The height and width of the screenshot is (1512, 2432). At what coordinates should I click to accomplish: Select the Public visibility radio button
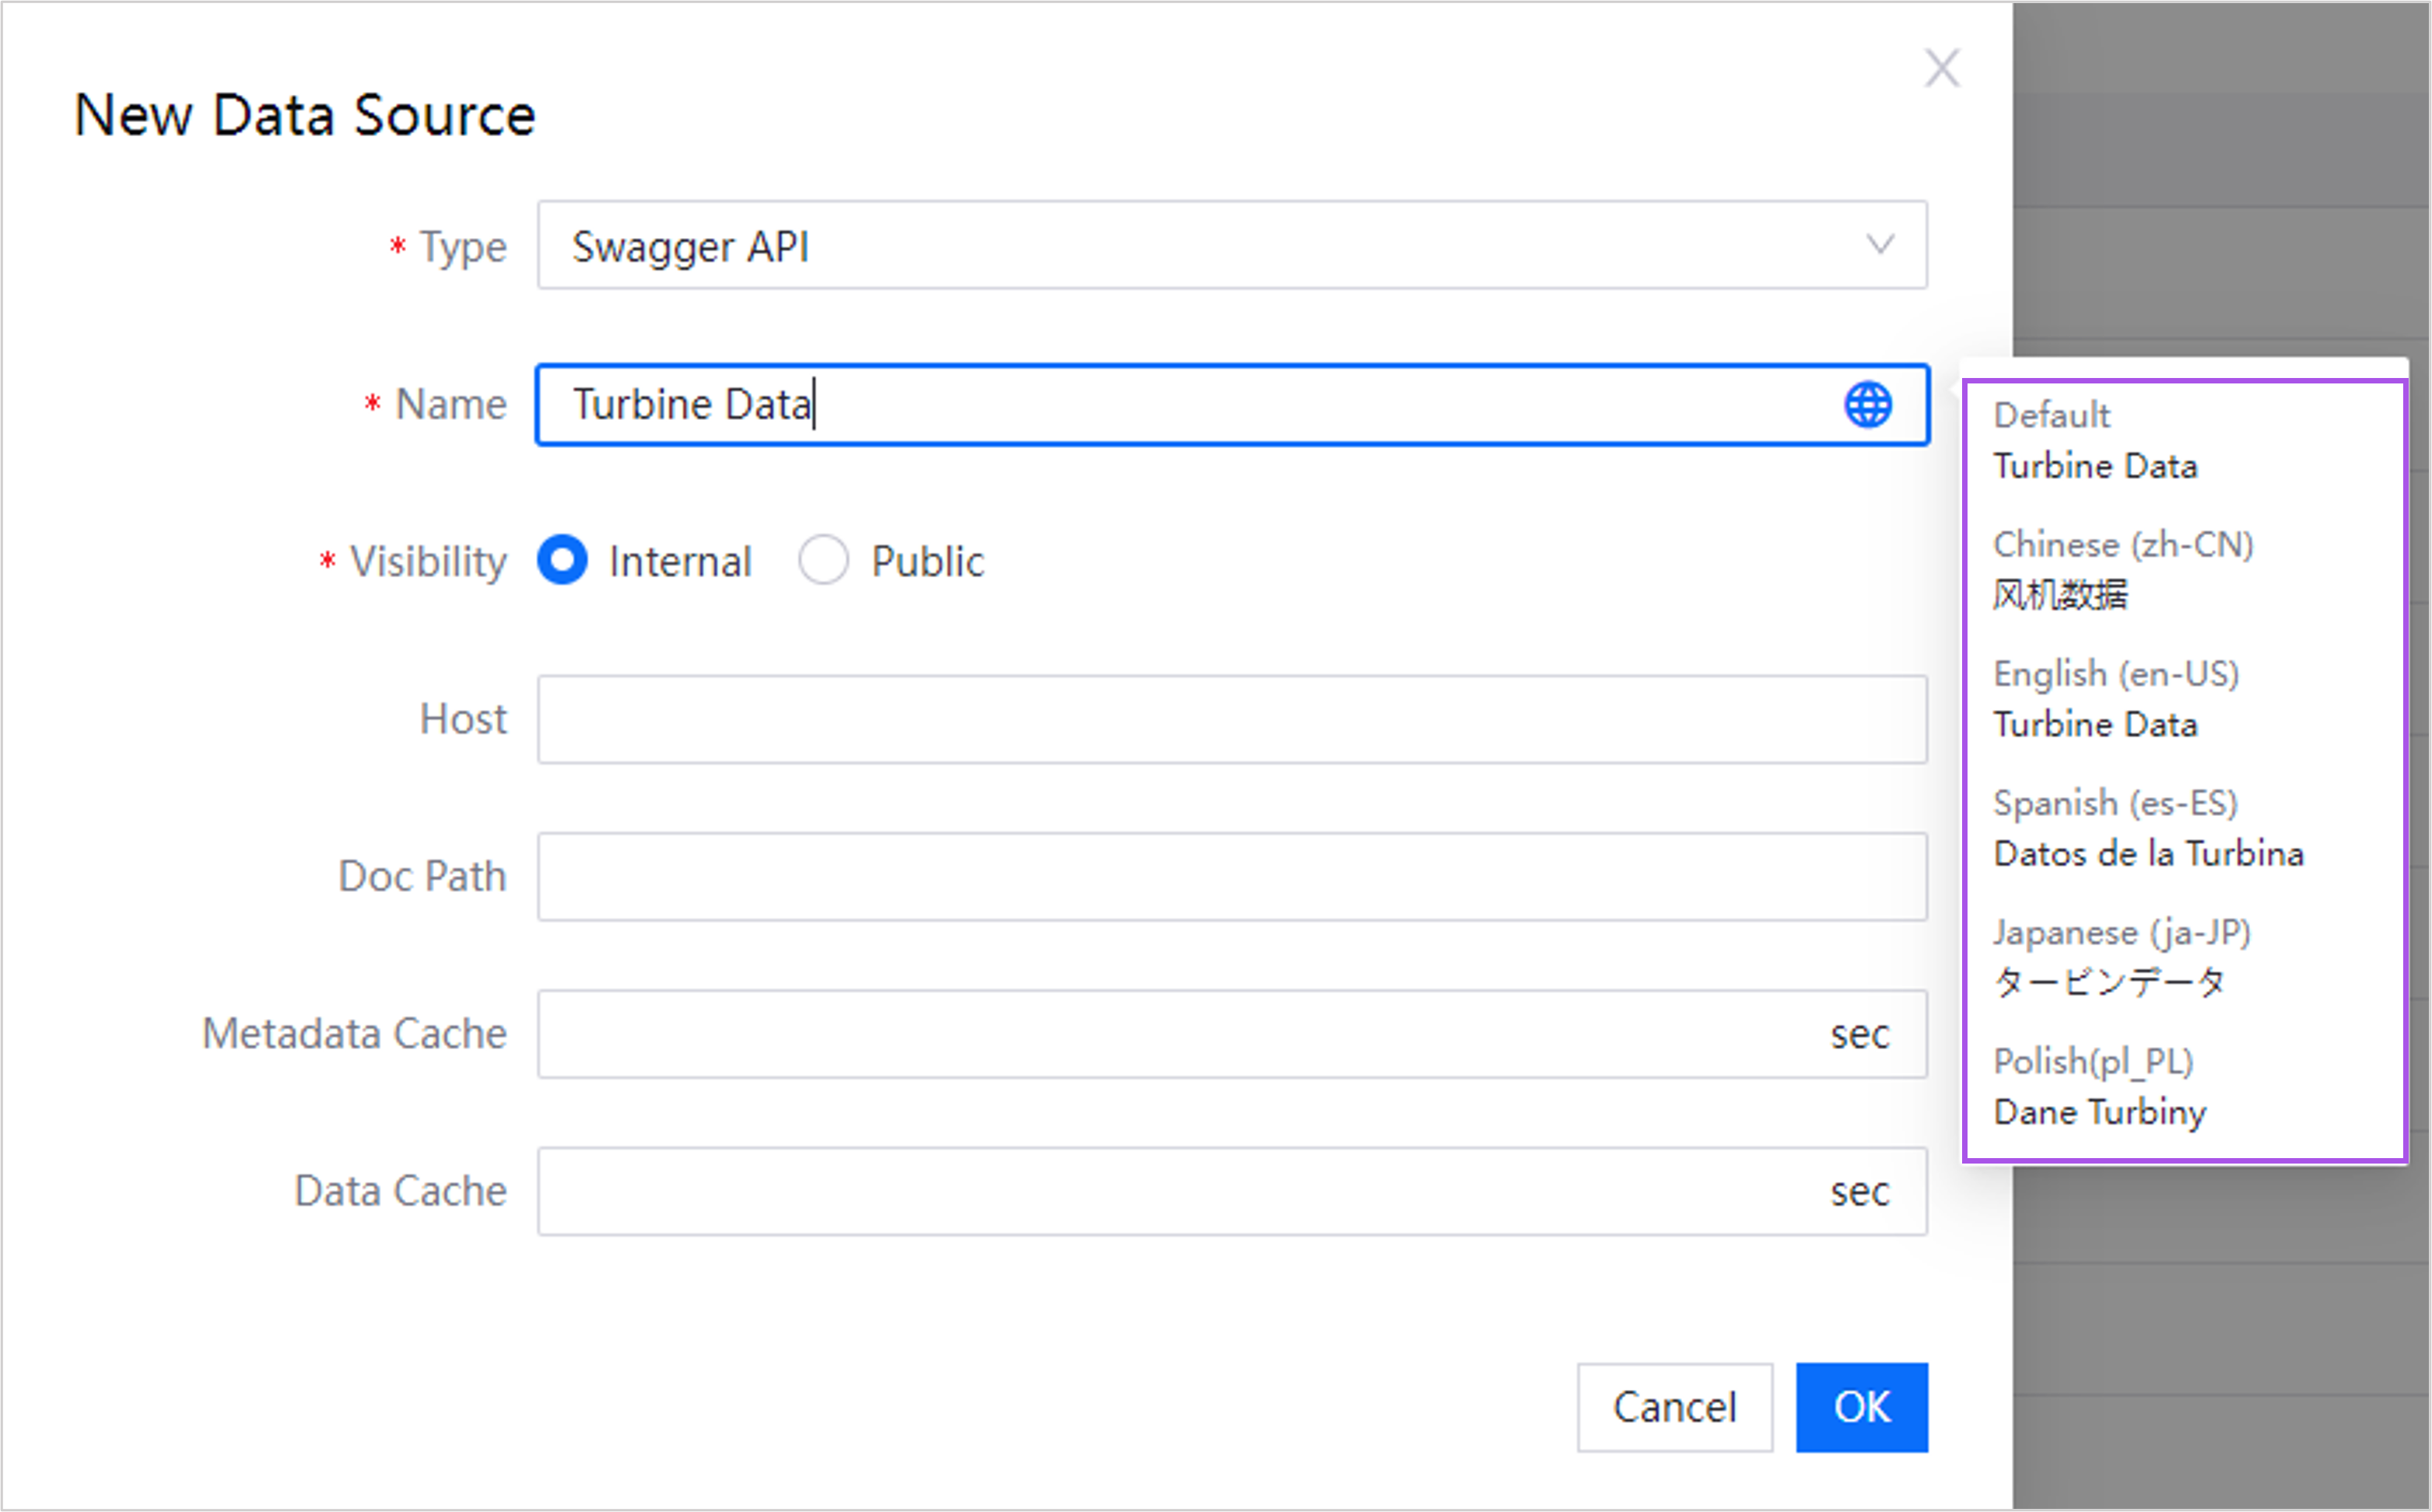(x=823, y=560)
